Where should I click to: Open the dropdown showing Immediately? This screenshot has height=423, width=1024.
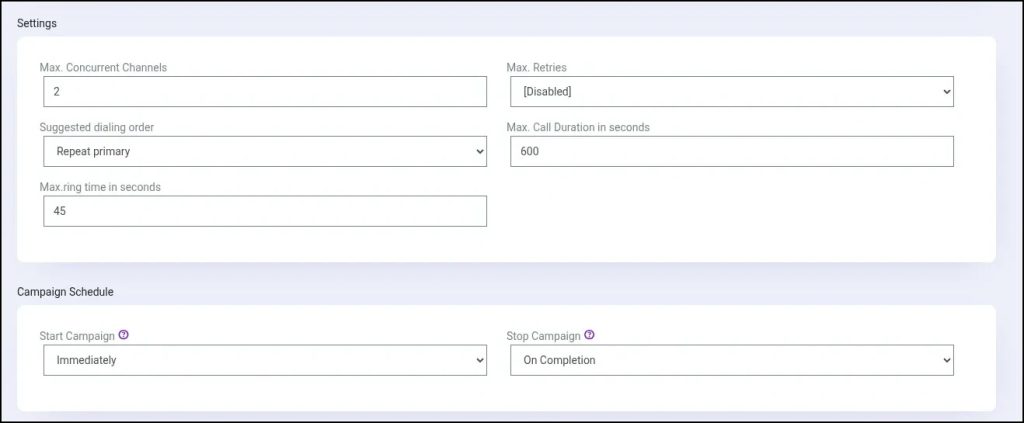point(265,361)
